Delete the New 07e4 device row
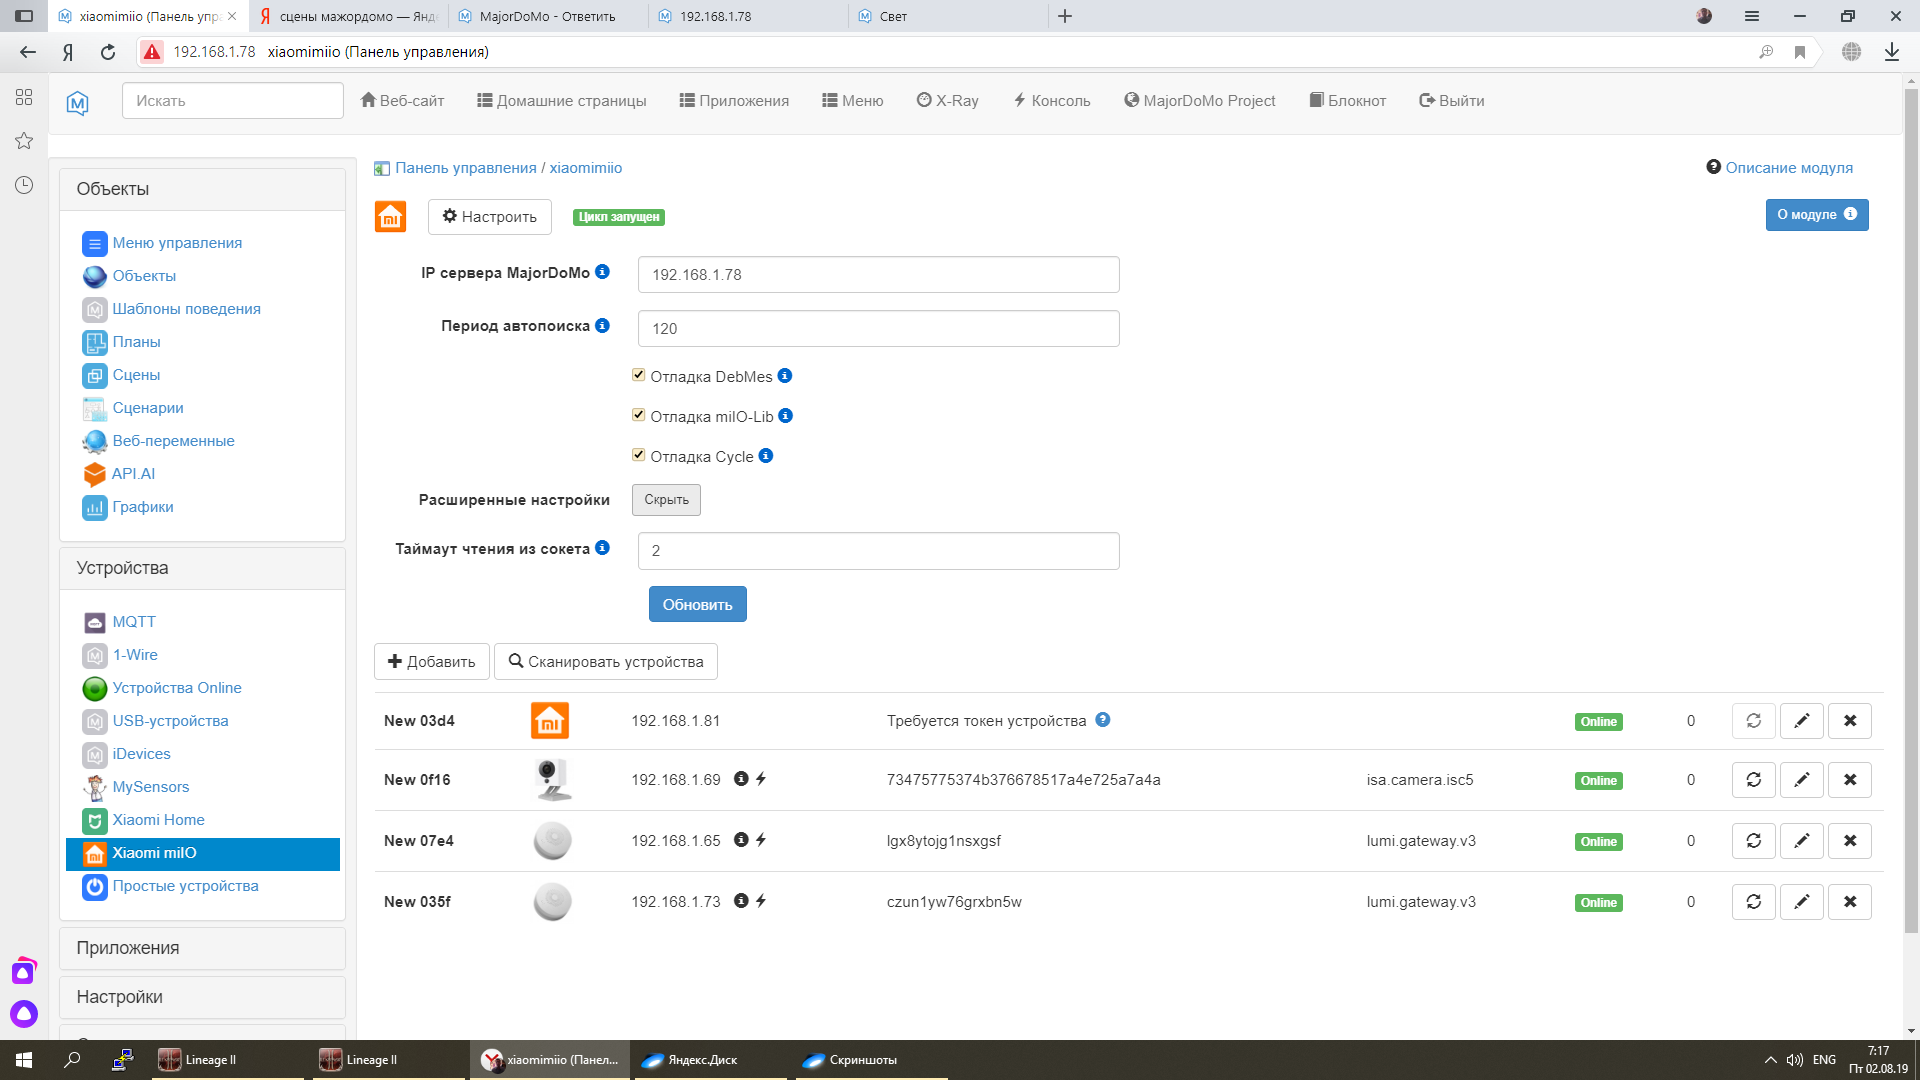The height and width of the screenshot is (1080, 1920). coord(1849,841)
